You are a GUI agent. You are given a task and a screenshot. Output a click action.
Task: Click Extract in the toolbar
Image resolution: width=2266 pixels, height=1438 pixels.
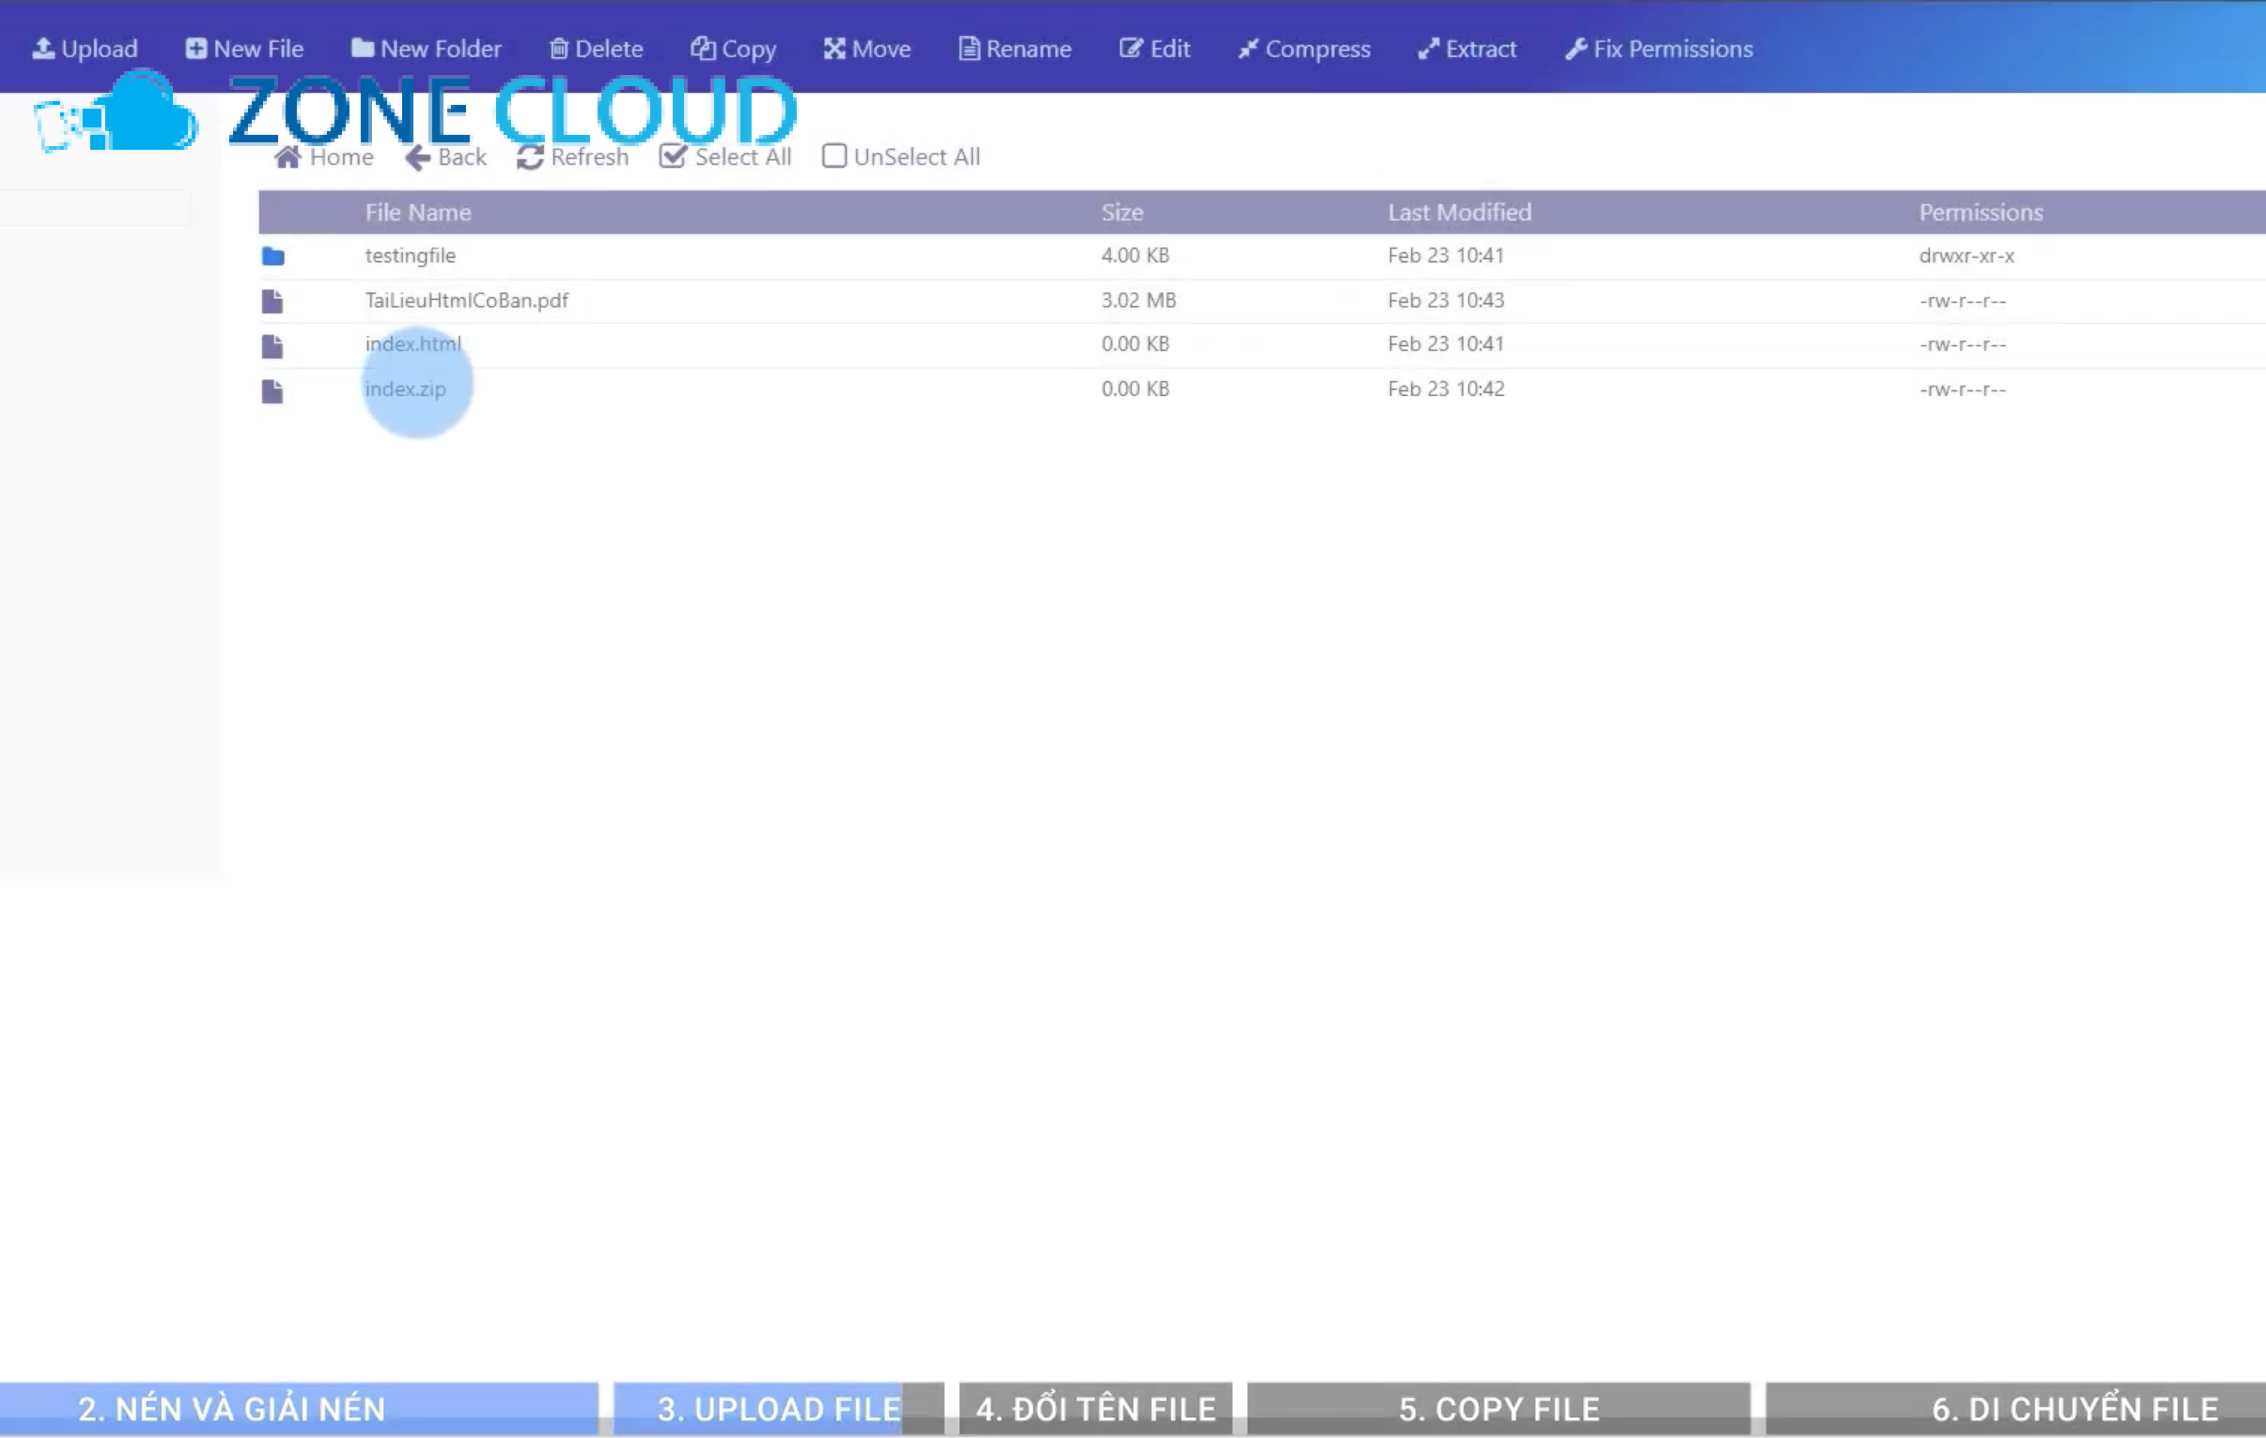coord(1467,48)
